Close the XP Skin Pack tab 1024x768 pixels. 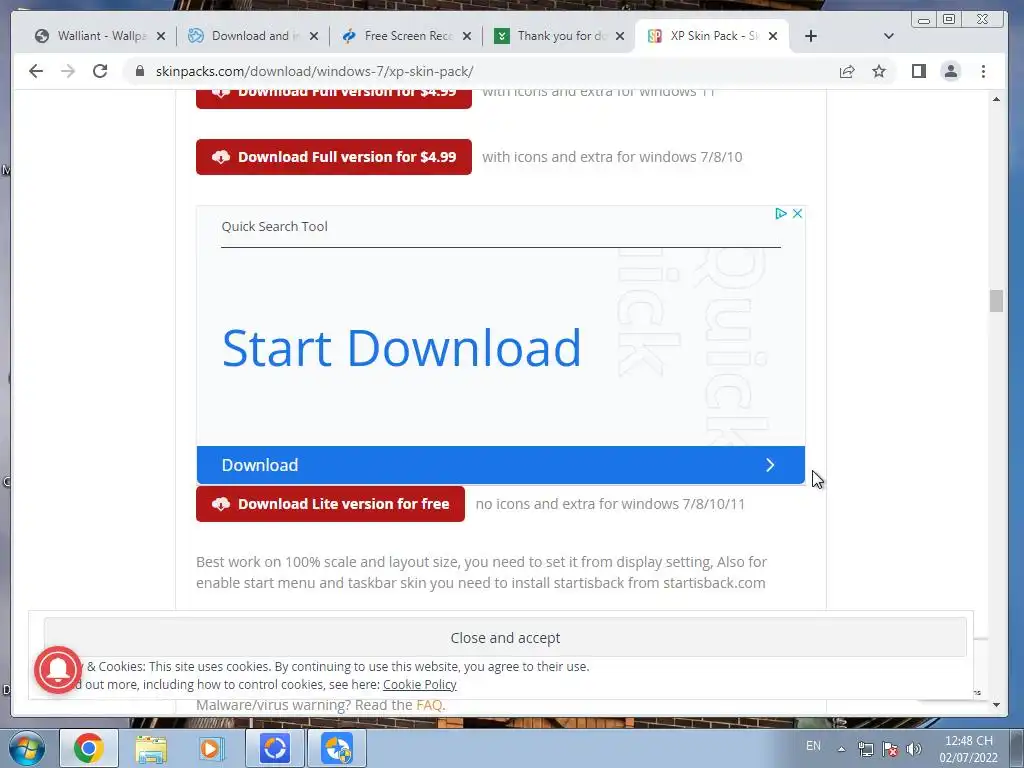[773, 36]
